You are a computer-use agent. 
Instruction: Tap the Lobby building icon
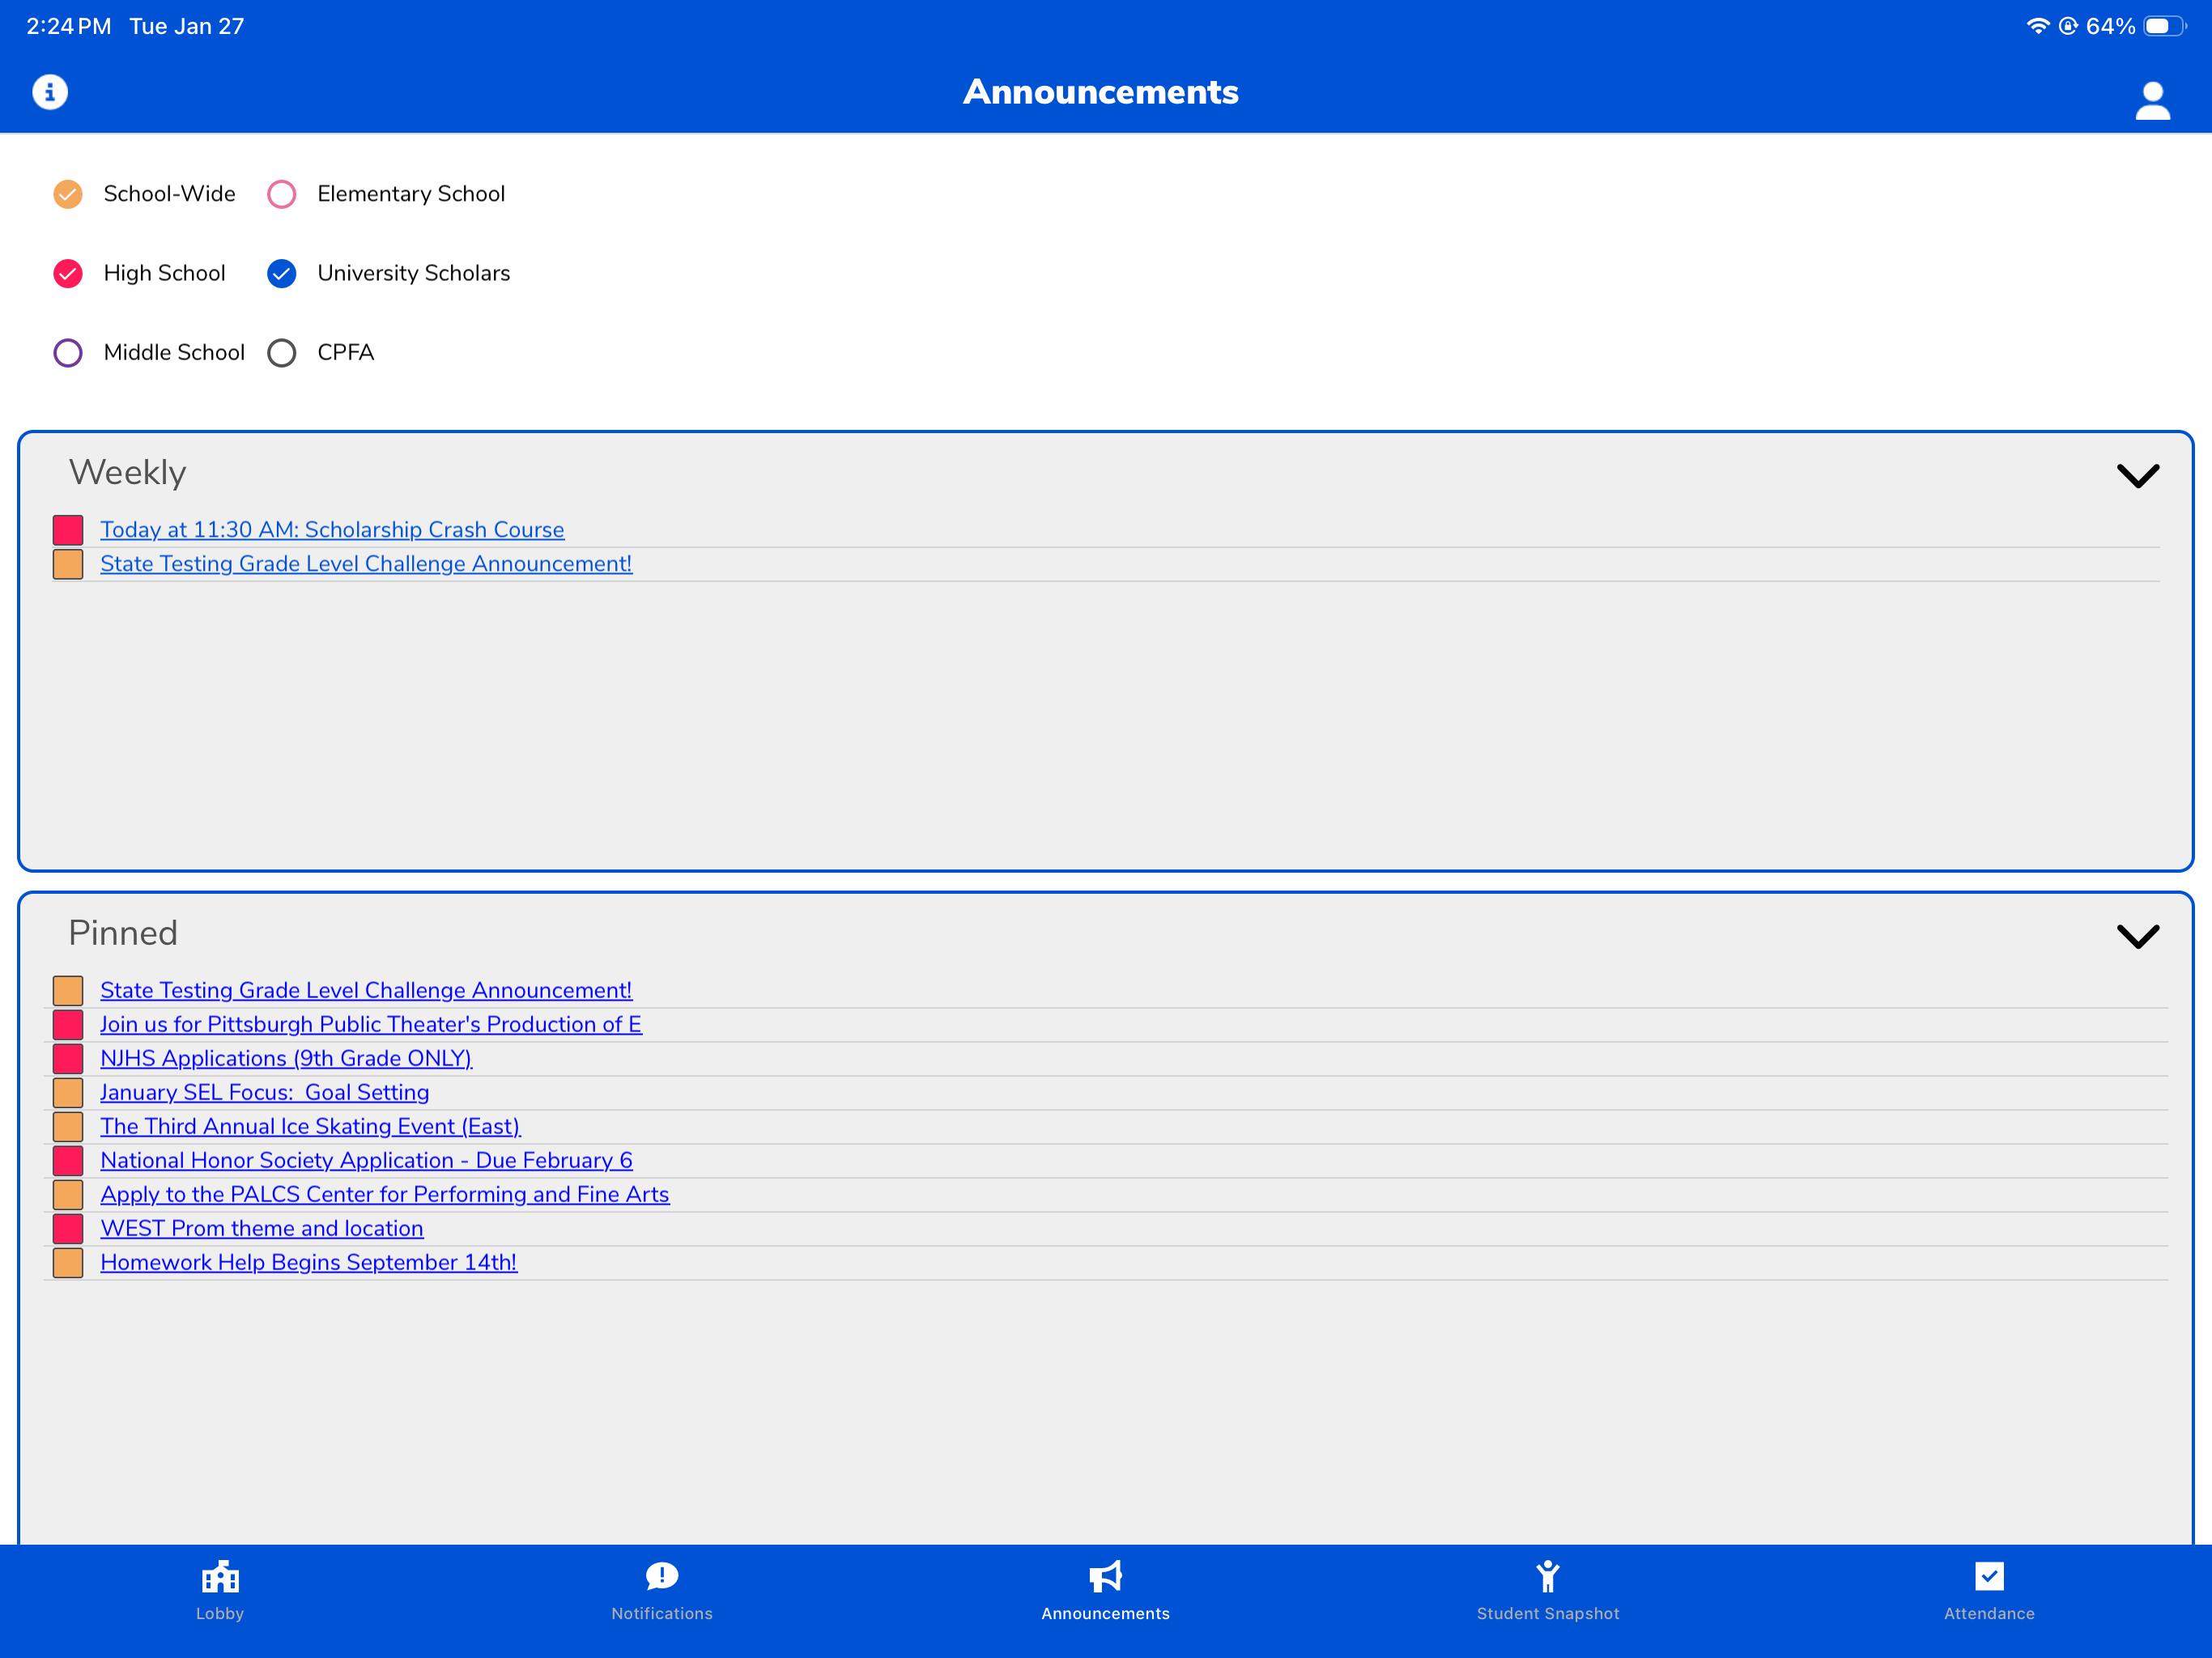(220, 1577)
